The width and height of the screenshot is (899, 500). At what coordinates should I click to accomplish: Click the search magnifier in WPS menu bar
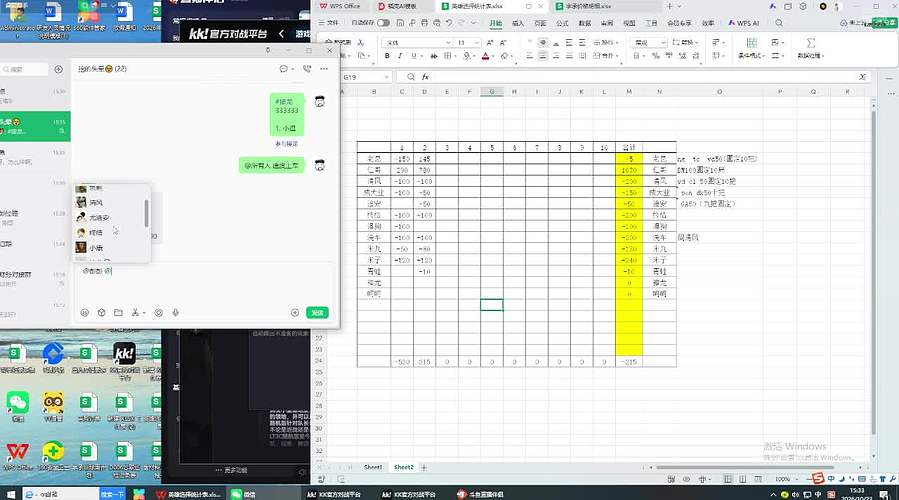(x=779, y=23)
